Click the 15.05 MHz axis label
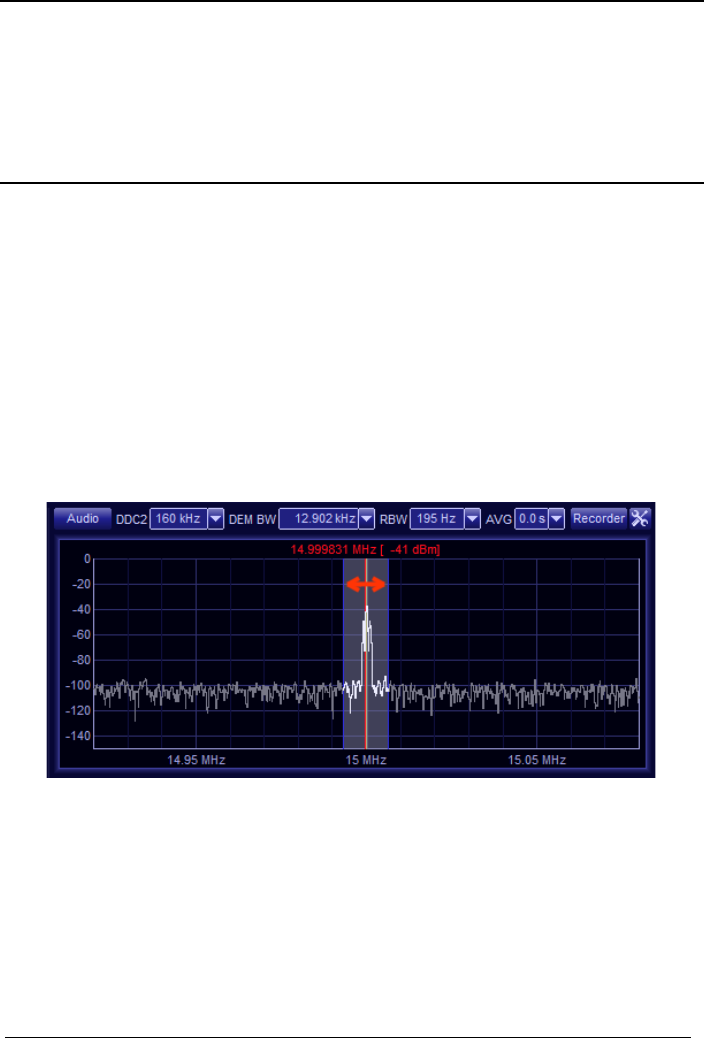This screenshot has height=1038, width=704. (x=536, y=760)
